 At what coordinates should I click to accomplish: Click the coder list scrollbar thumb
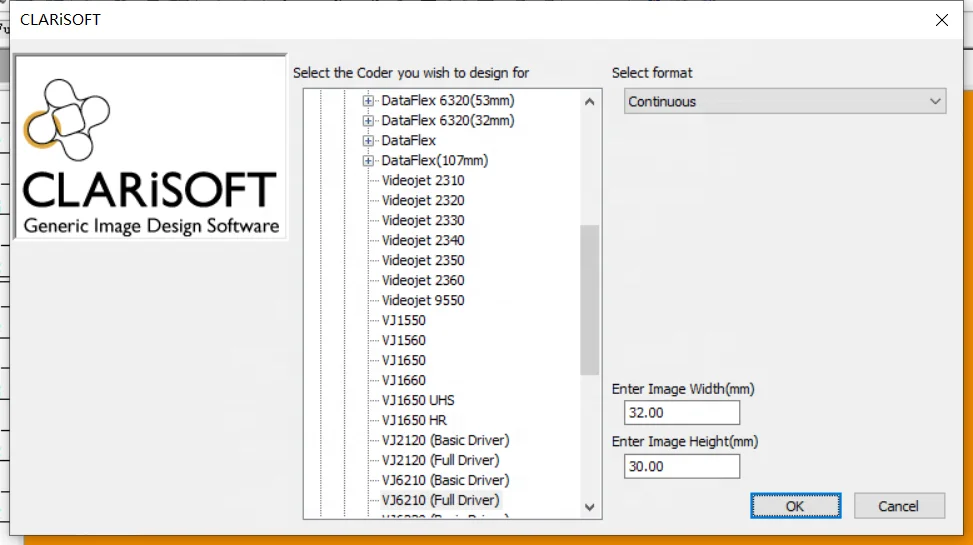(590, 300)
